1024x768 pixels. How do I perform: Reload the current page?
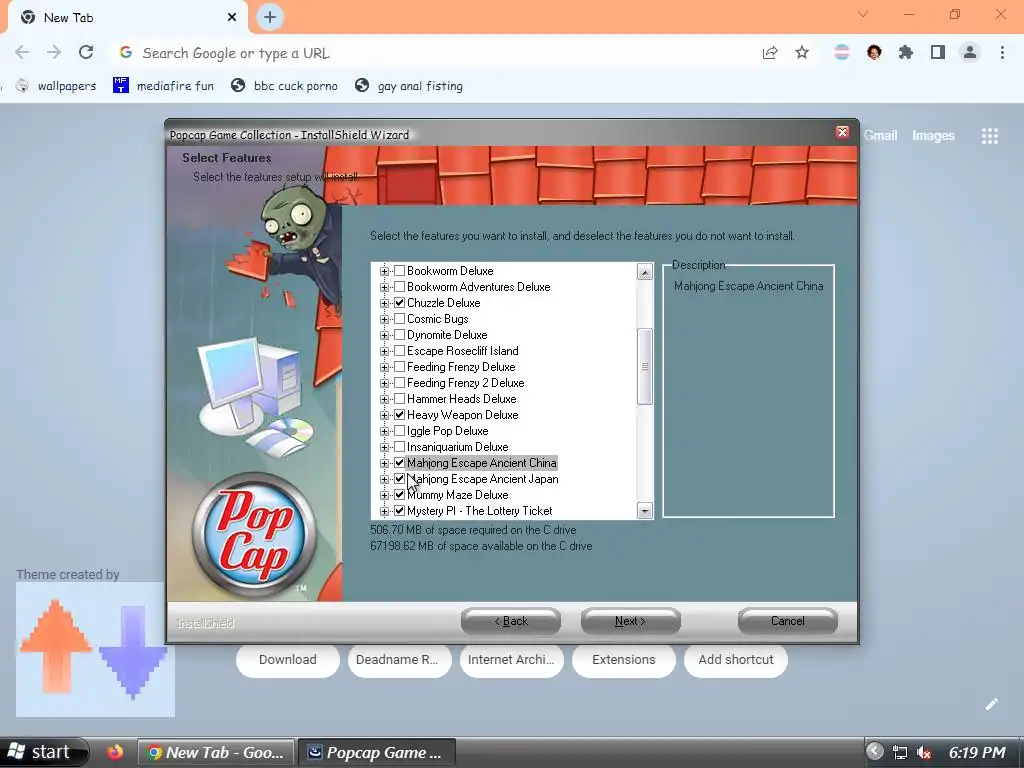click(86, 53)
